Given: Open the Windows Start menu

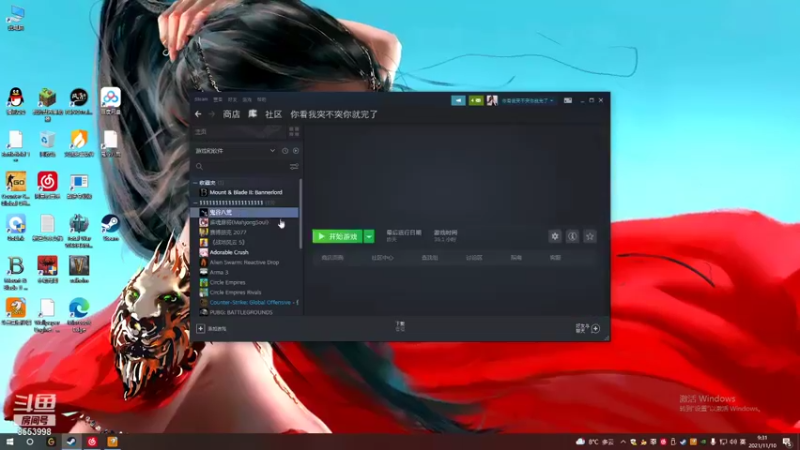Looking at the screenshot, I should (10, 441).
